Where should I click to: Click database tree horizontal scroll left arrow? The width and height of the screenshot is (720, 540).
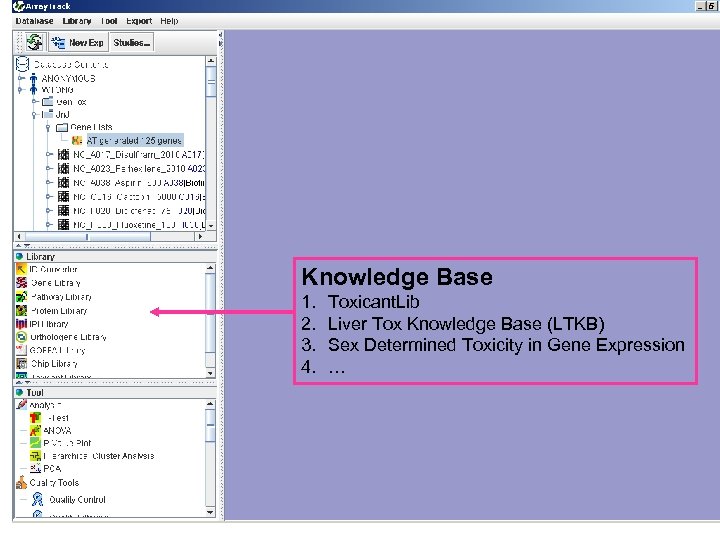19,236
